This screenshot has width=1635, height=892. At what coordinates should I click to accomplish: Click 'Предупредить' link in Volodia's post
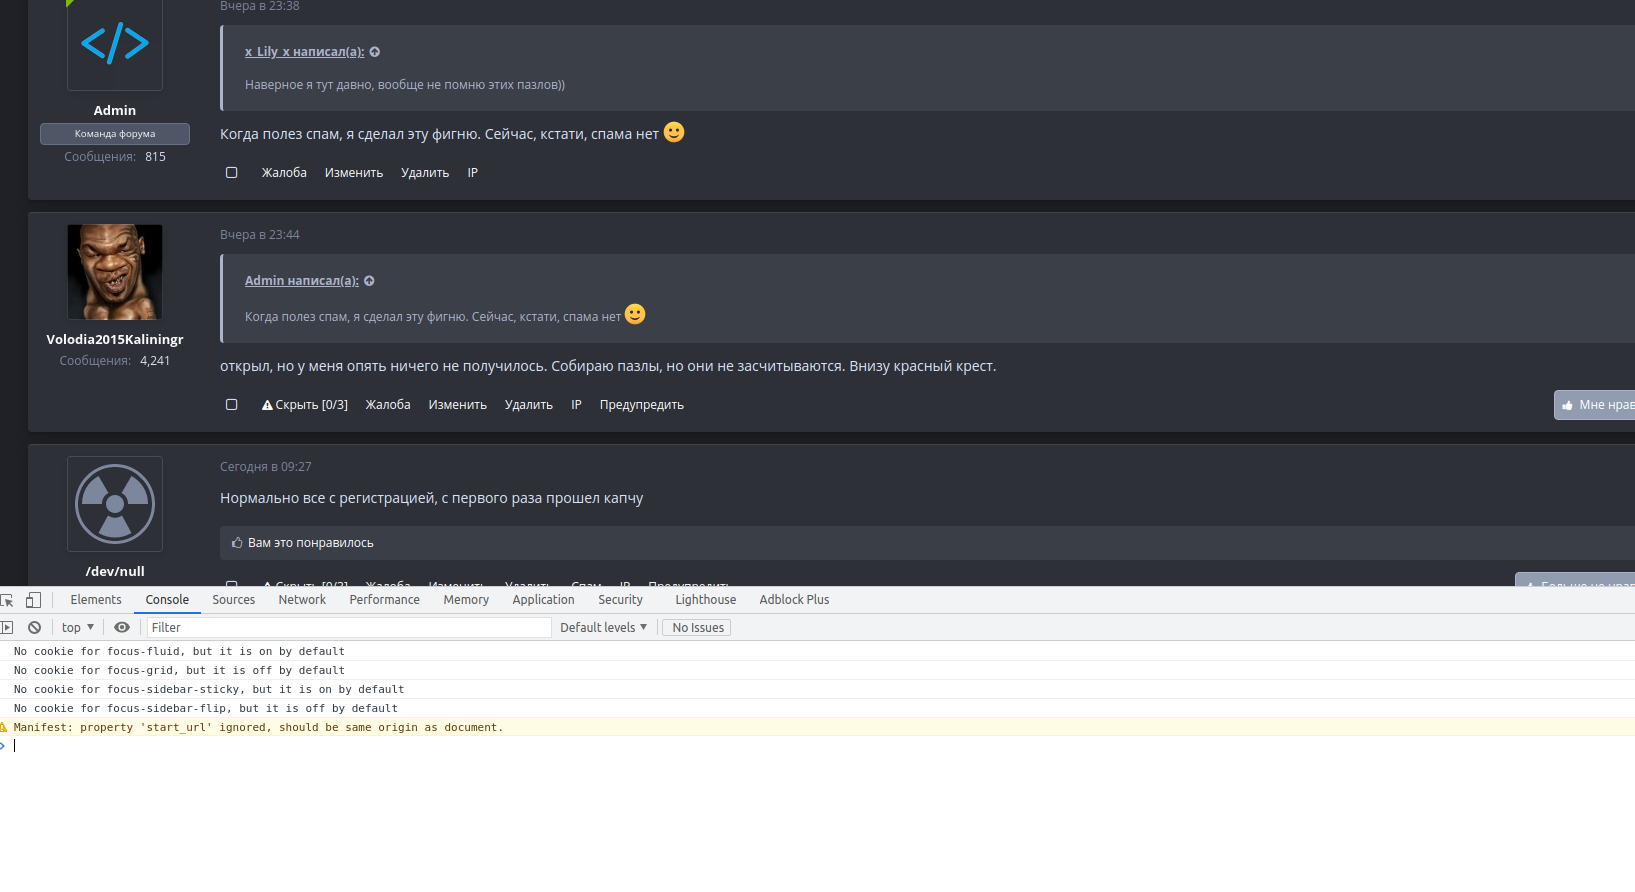click(x=641, y=405)
